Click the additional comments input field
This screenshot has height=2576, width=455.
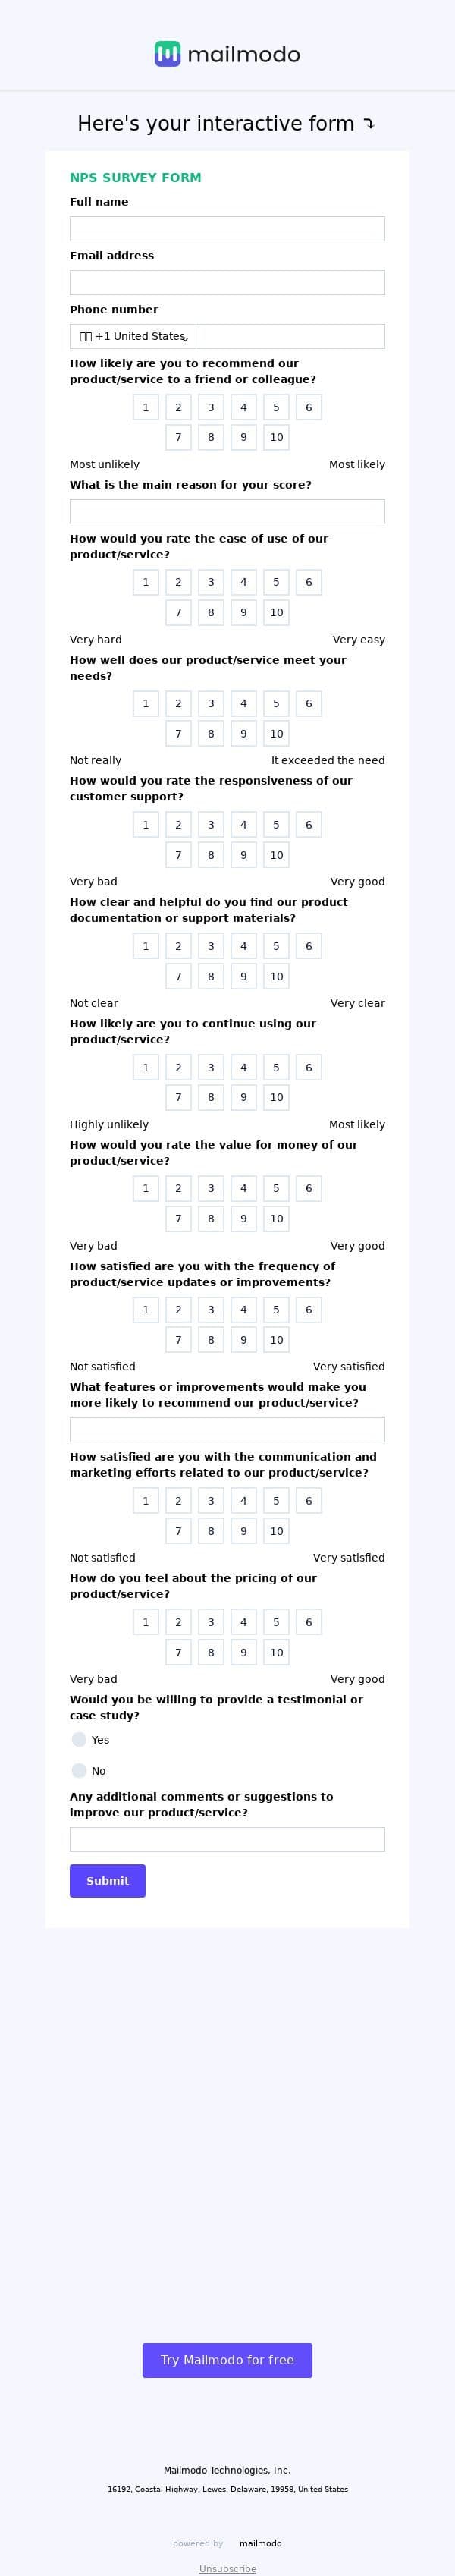227,1839
